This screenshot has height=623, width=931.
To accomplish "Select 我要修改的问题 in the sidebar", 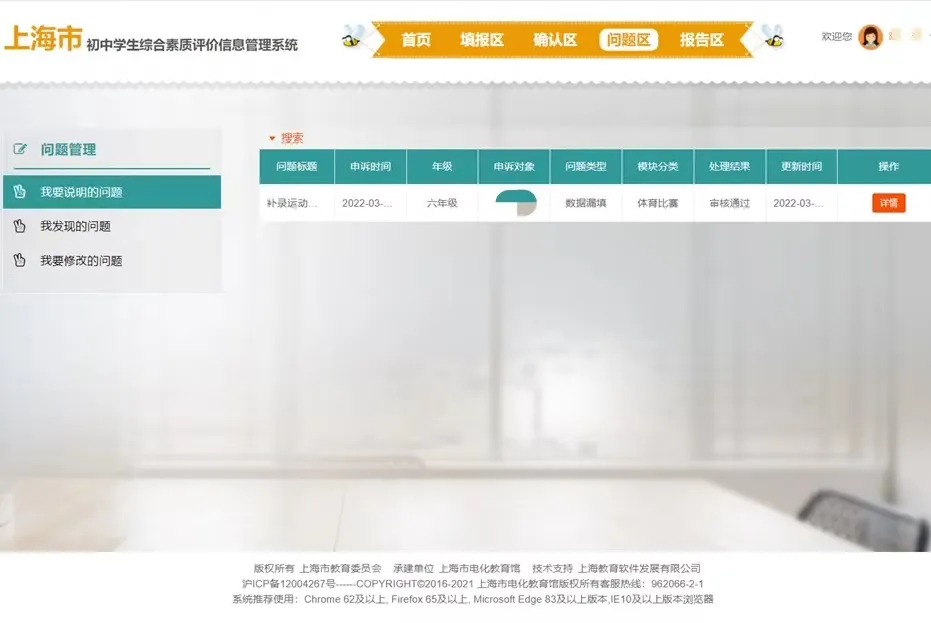I will pos(81,260).
